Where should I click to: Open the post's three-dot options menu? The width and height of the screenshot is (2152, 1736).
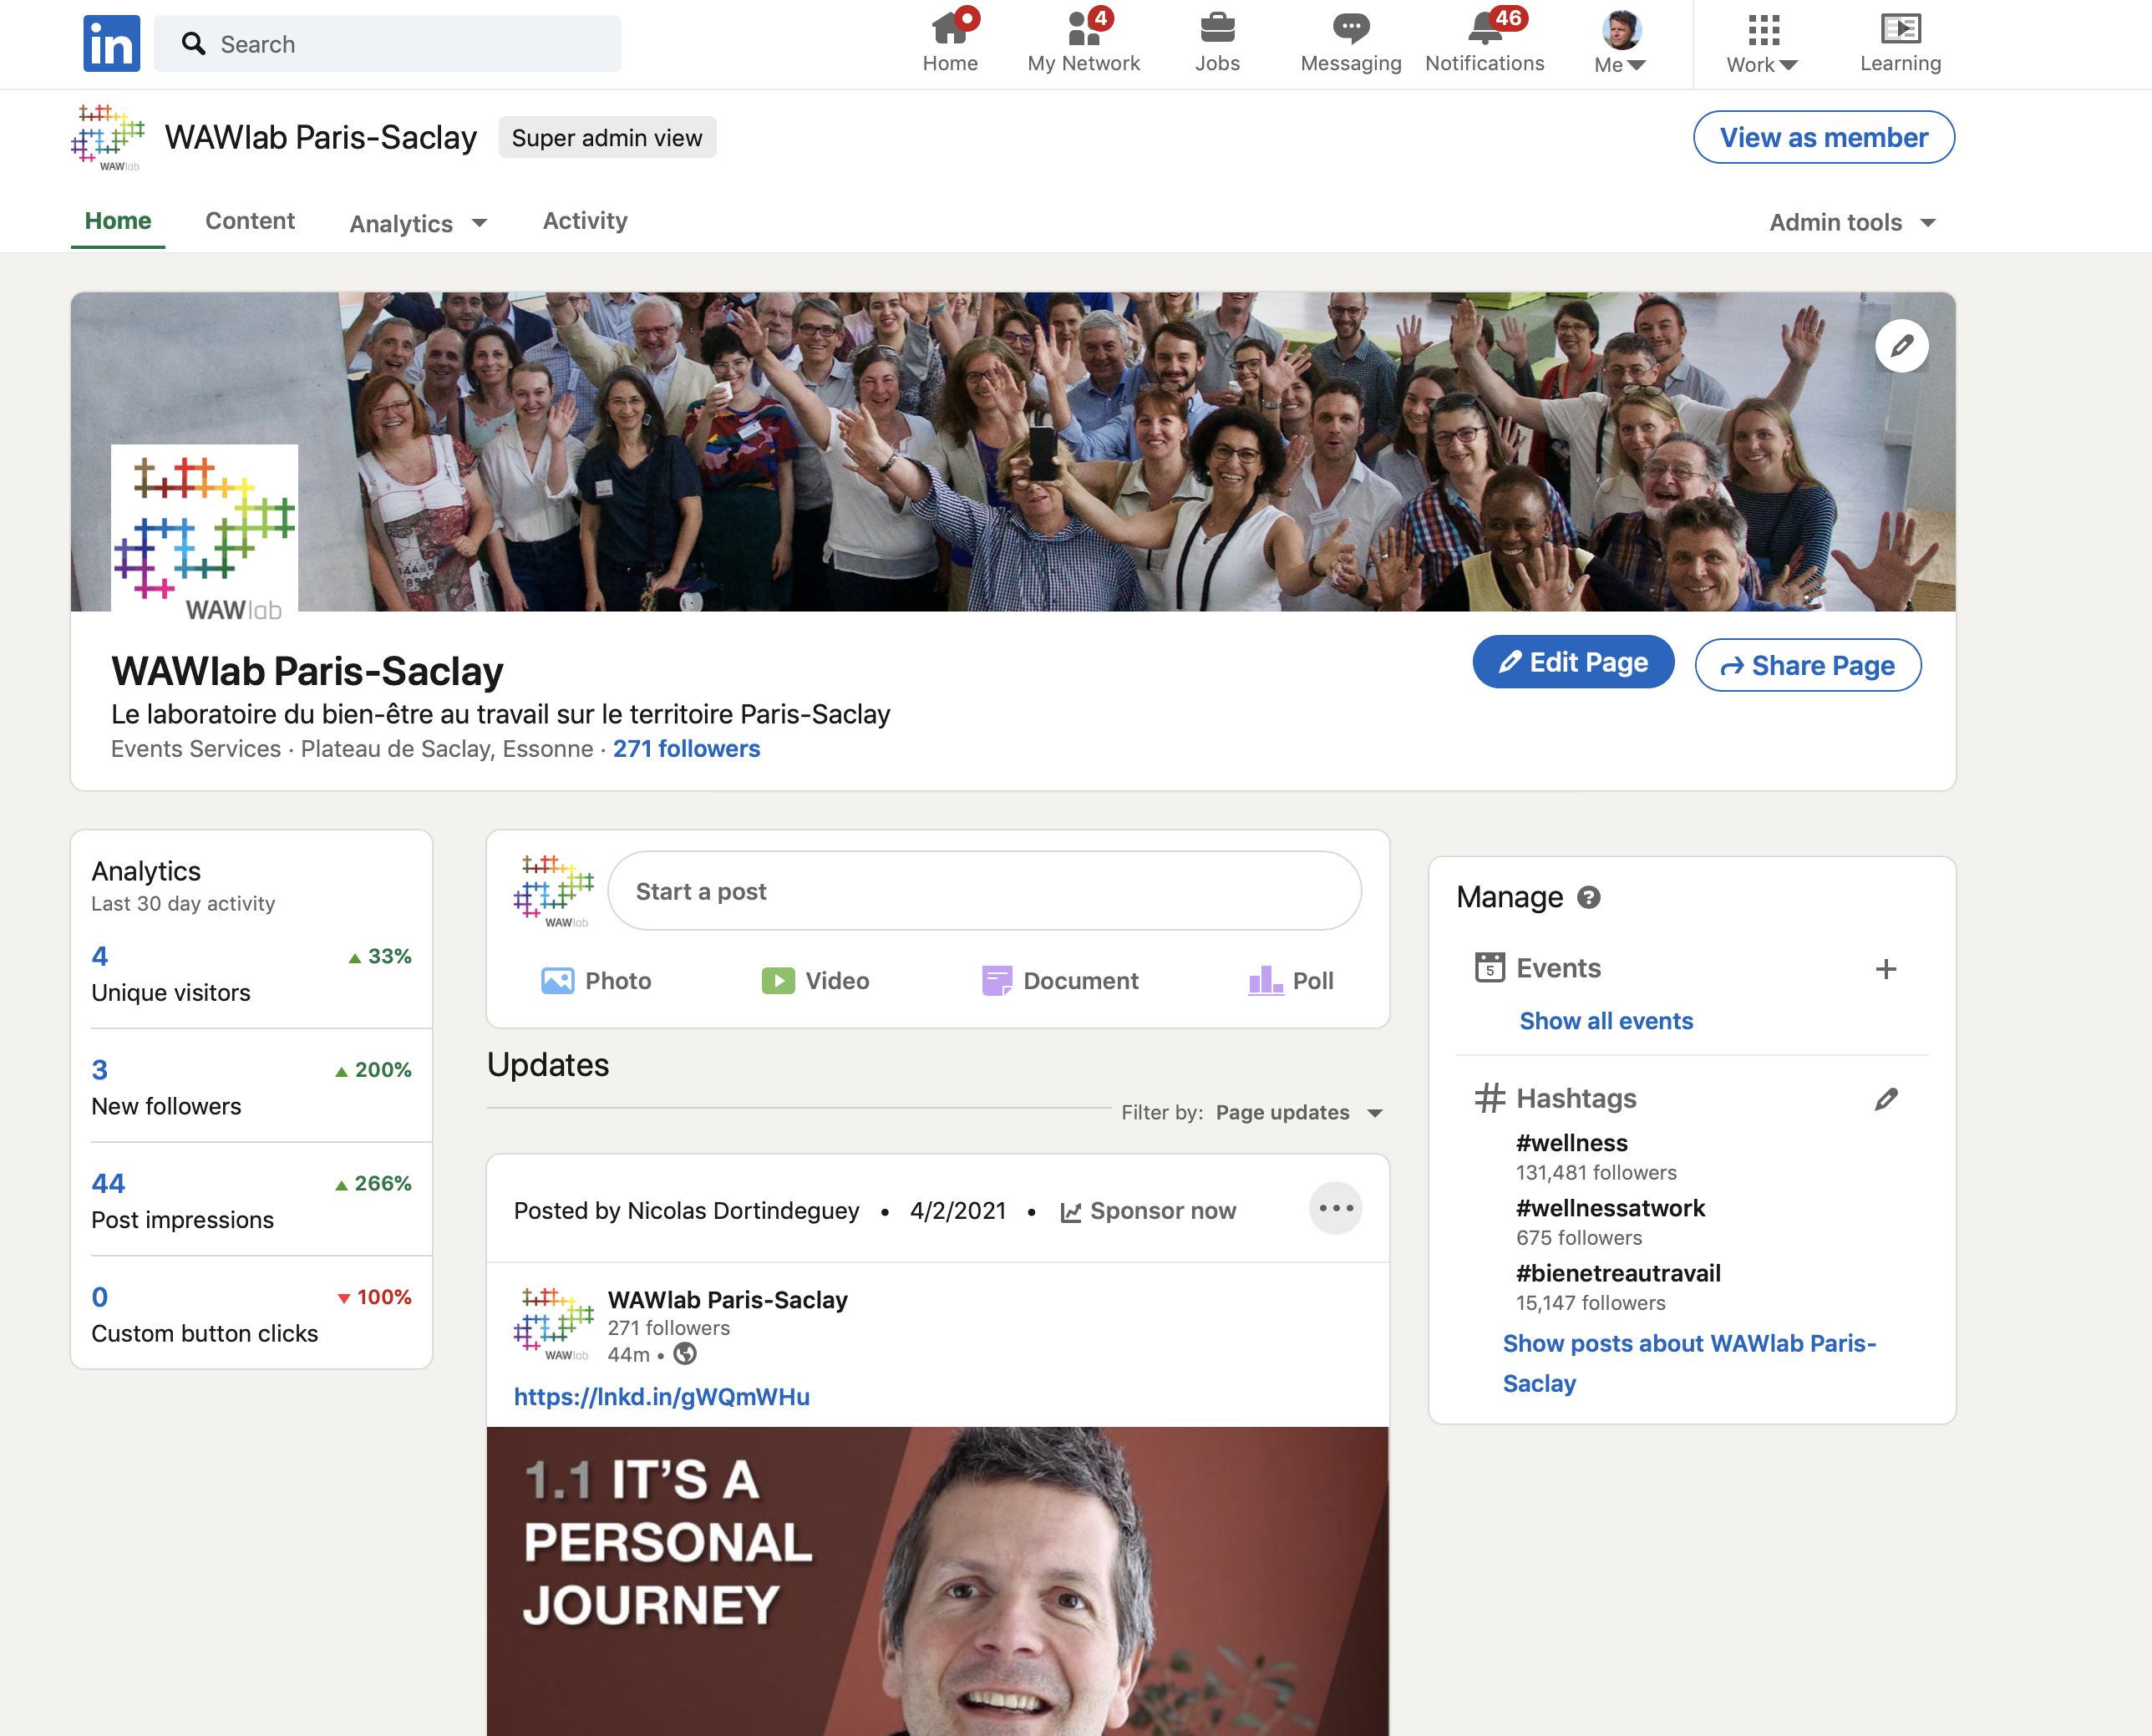1335,1208
